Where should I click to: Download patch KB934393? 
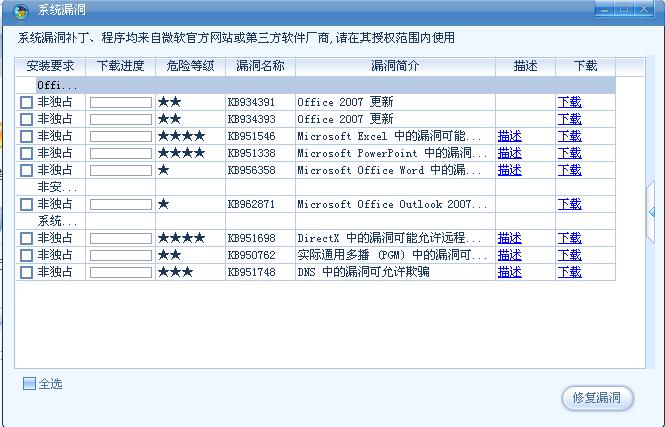click(x=569, y=119)
